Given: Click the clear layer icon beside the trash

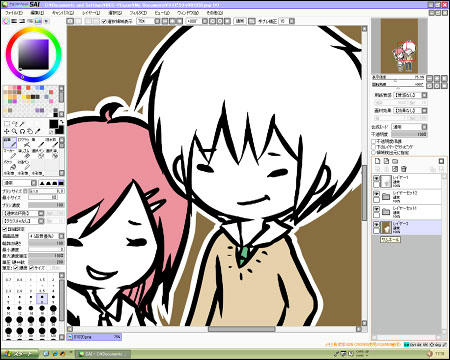Looking at the screenshot, I should [395, 169].
